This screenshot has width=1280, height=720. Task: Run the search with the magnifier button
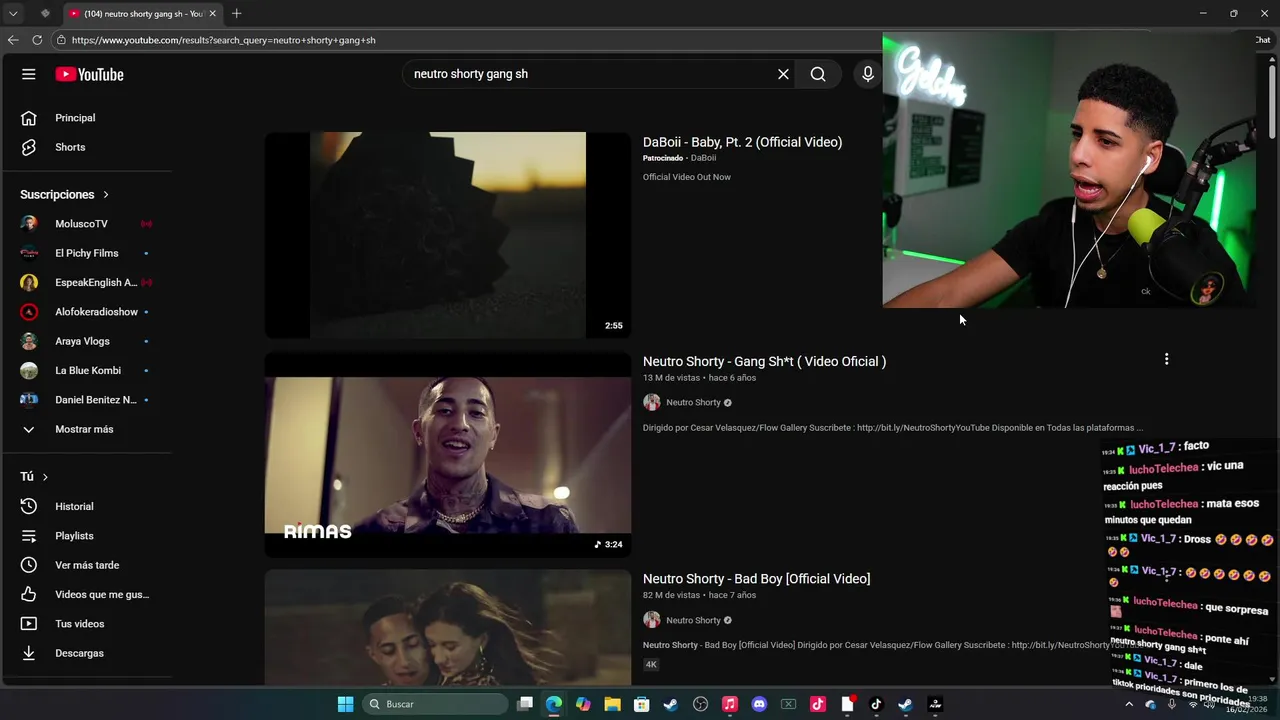coord(818,74)
